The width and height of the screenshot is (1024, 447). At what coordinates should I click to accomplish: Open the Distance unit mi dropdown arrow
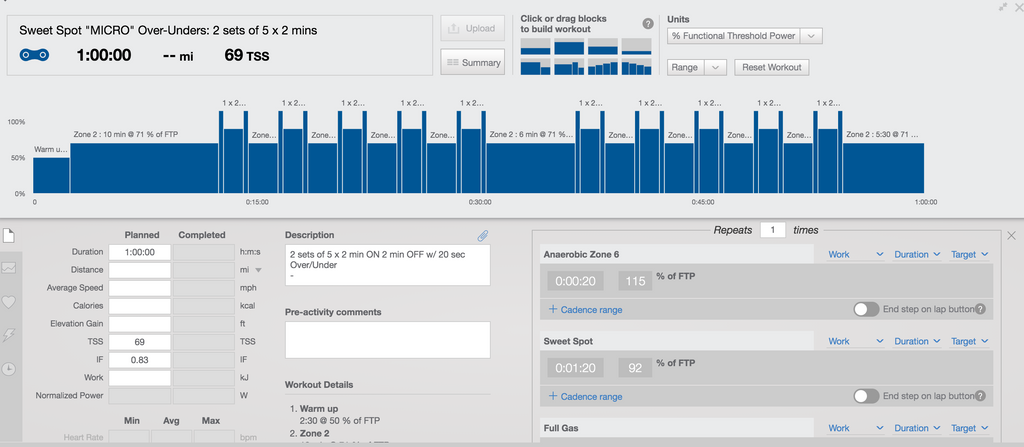pyautogui.click(x=259, y=270)
